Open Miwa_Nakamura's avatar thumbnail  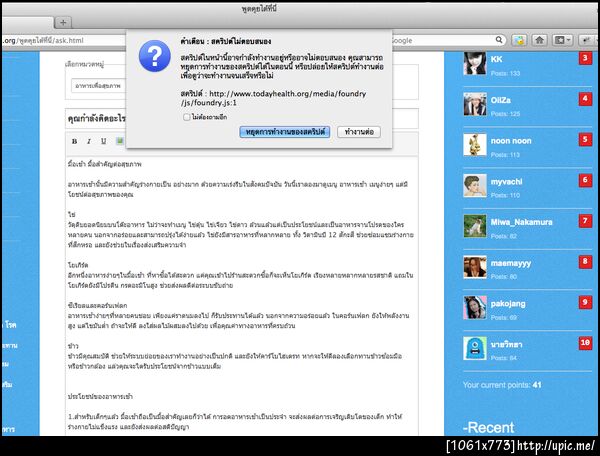pyautogui.click(x=475, y=226)
